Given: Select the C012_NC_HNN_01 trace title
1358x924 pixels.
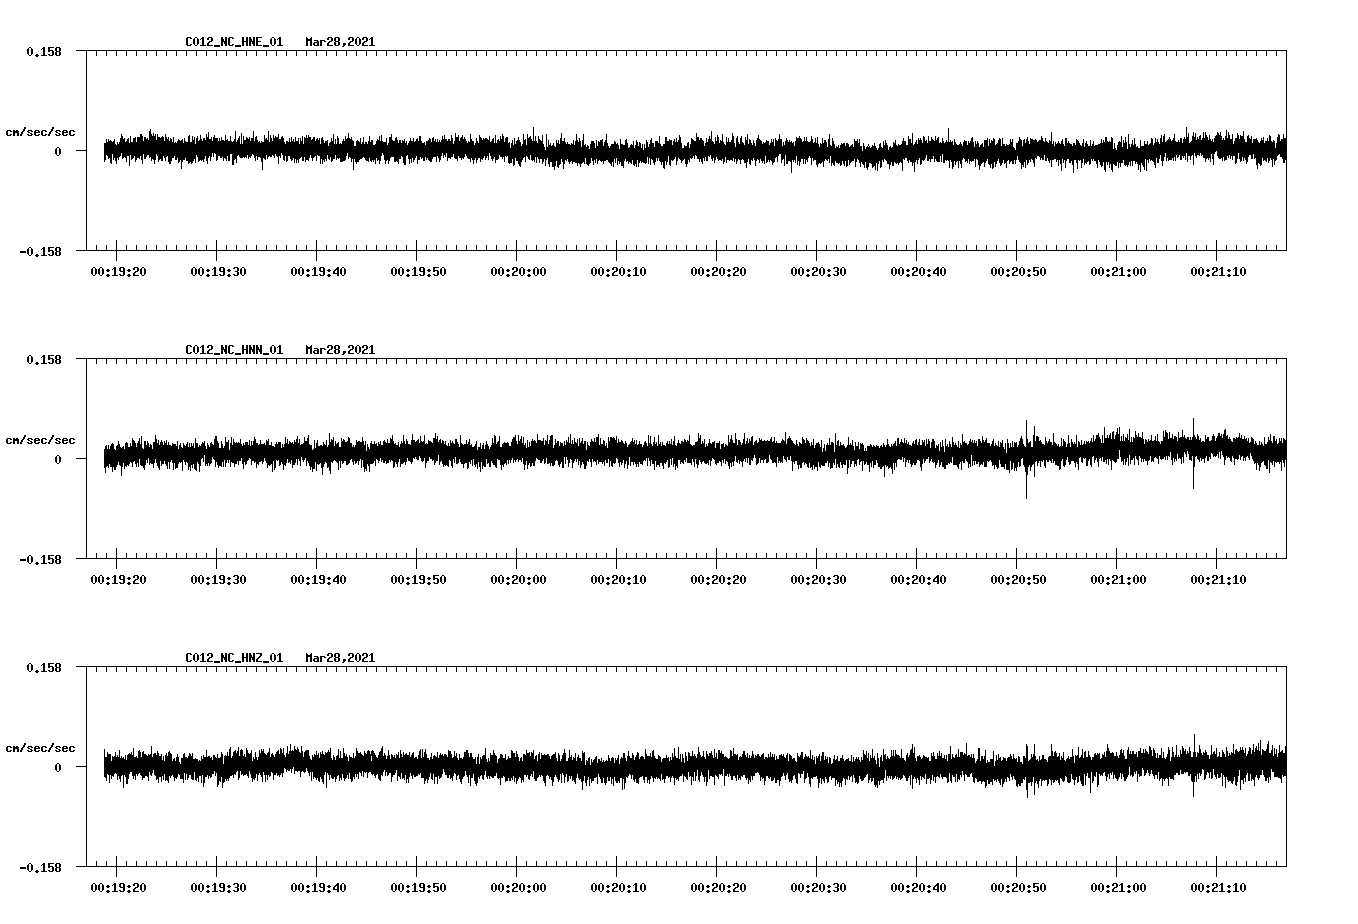Looking at the screenshot, I should pyautogui.click(x=232, y=349).
